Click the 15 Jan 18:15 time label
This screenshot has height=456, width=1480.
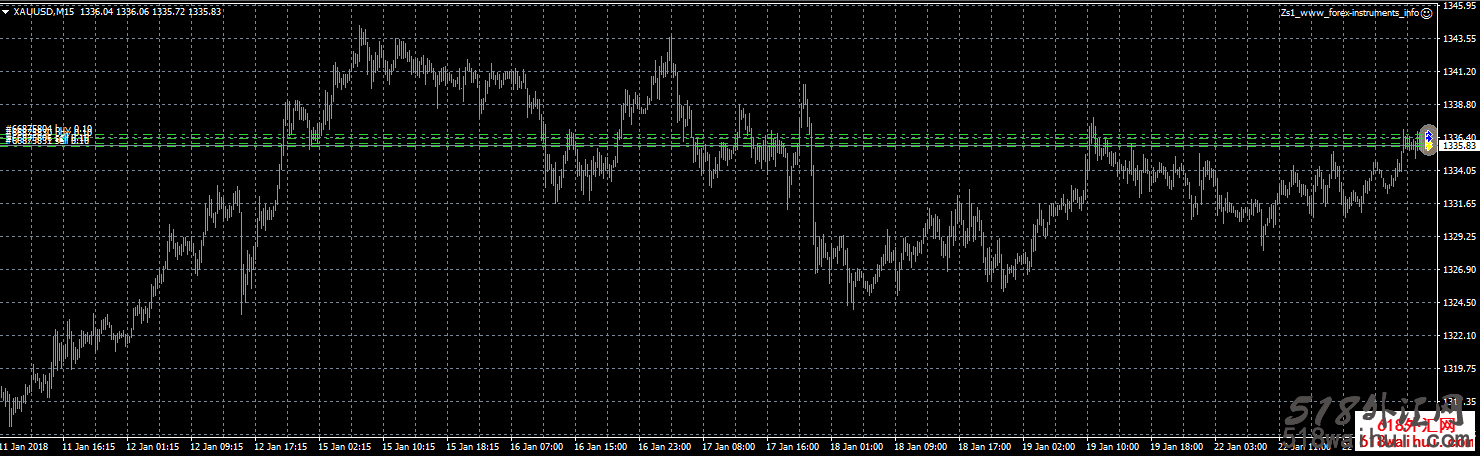[475, 446]
